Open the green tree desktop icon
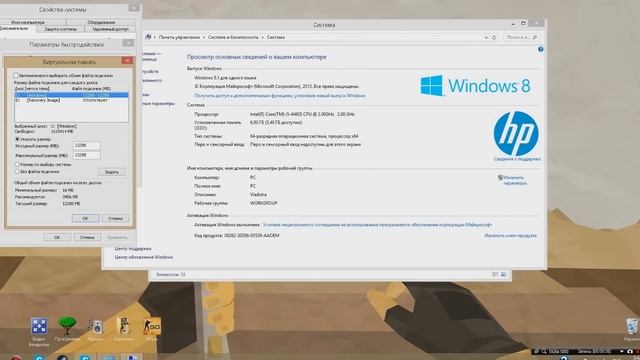This screenshot has width=640, height=360. coord(67,326)
